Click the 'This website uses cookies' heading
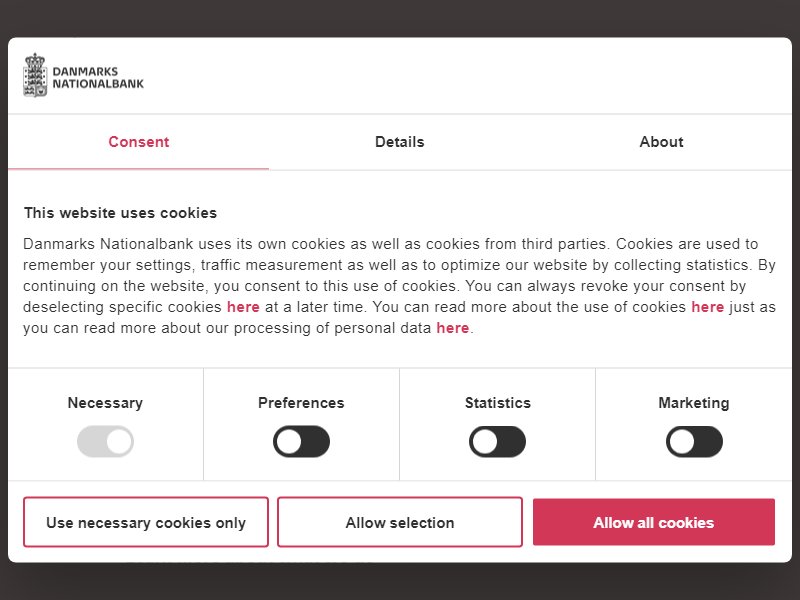This screenshot has width=800, height=600. coord(120,213)
